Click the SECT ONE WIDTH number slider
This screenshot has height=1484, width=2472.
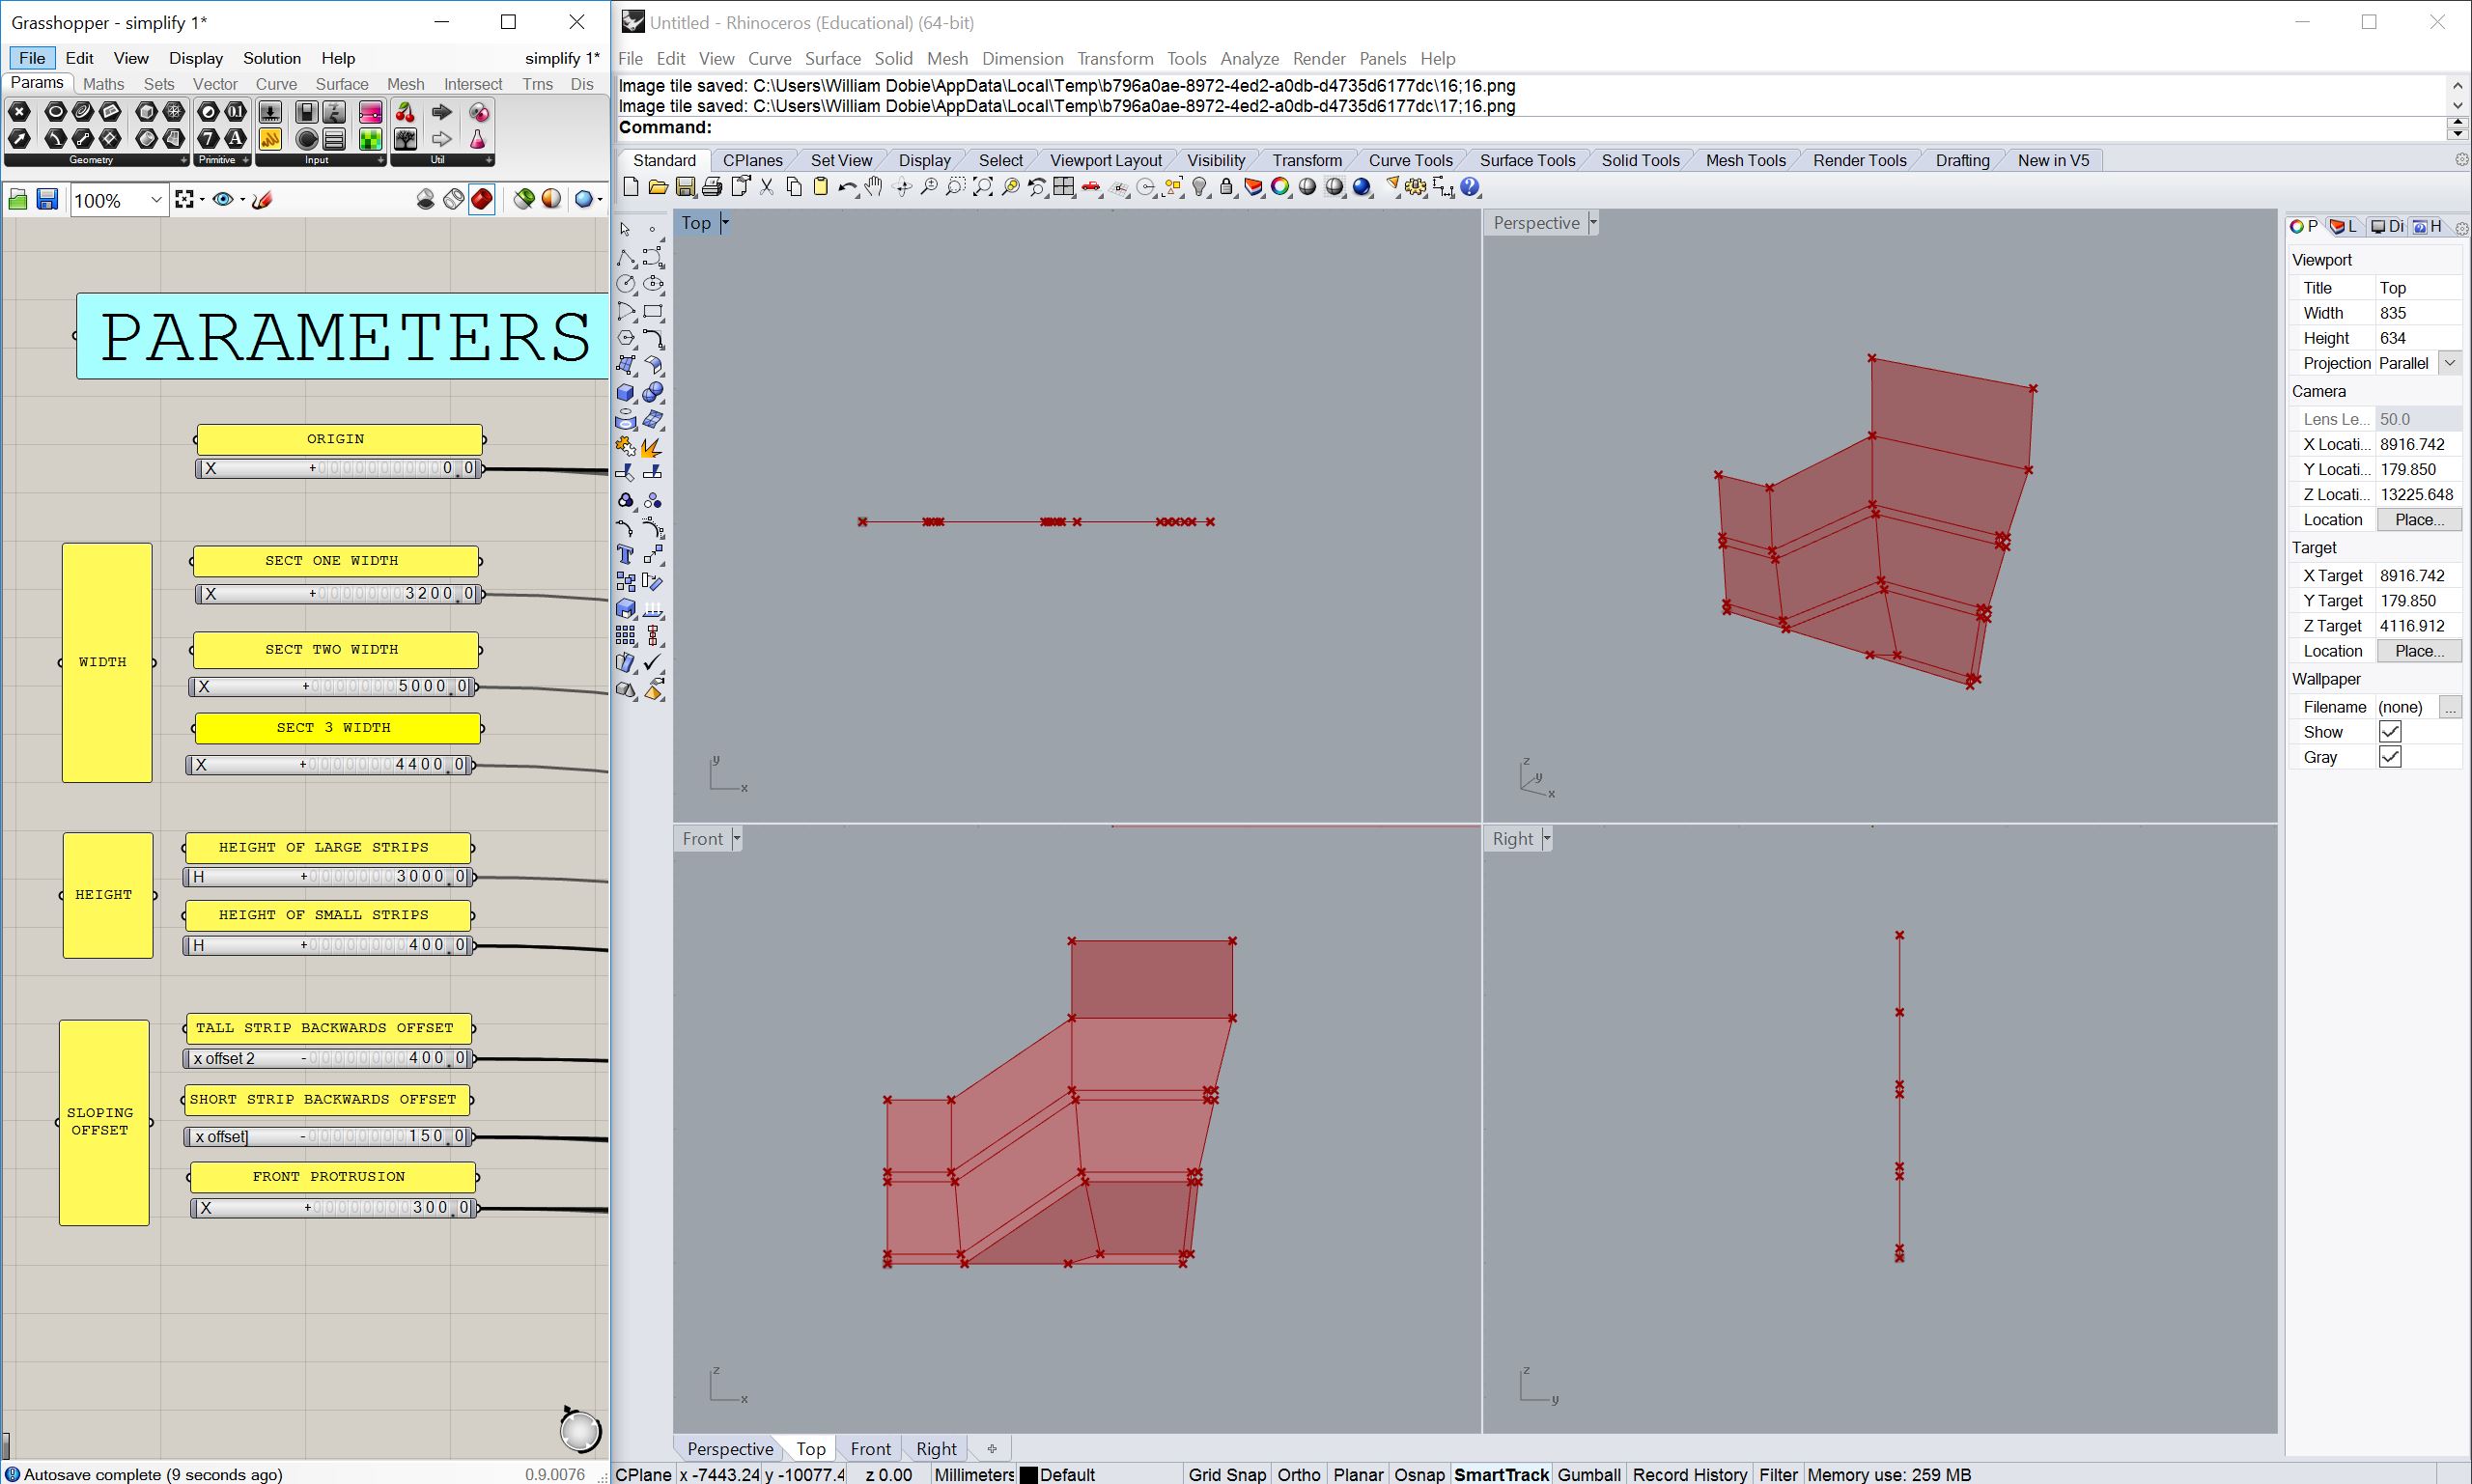pyautogui.click(x=338, y=593)
